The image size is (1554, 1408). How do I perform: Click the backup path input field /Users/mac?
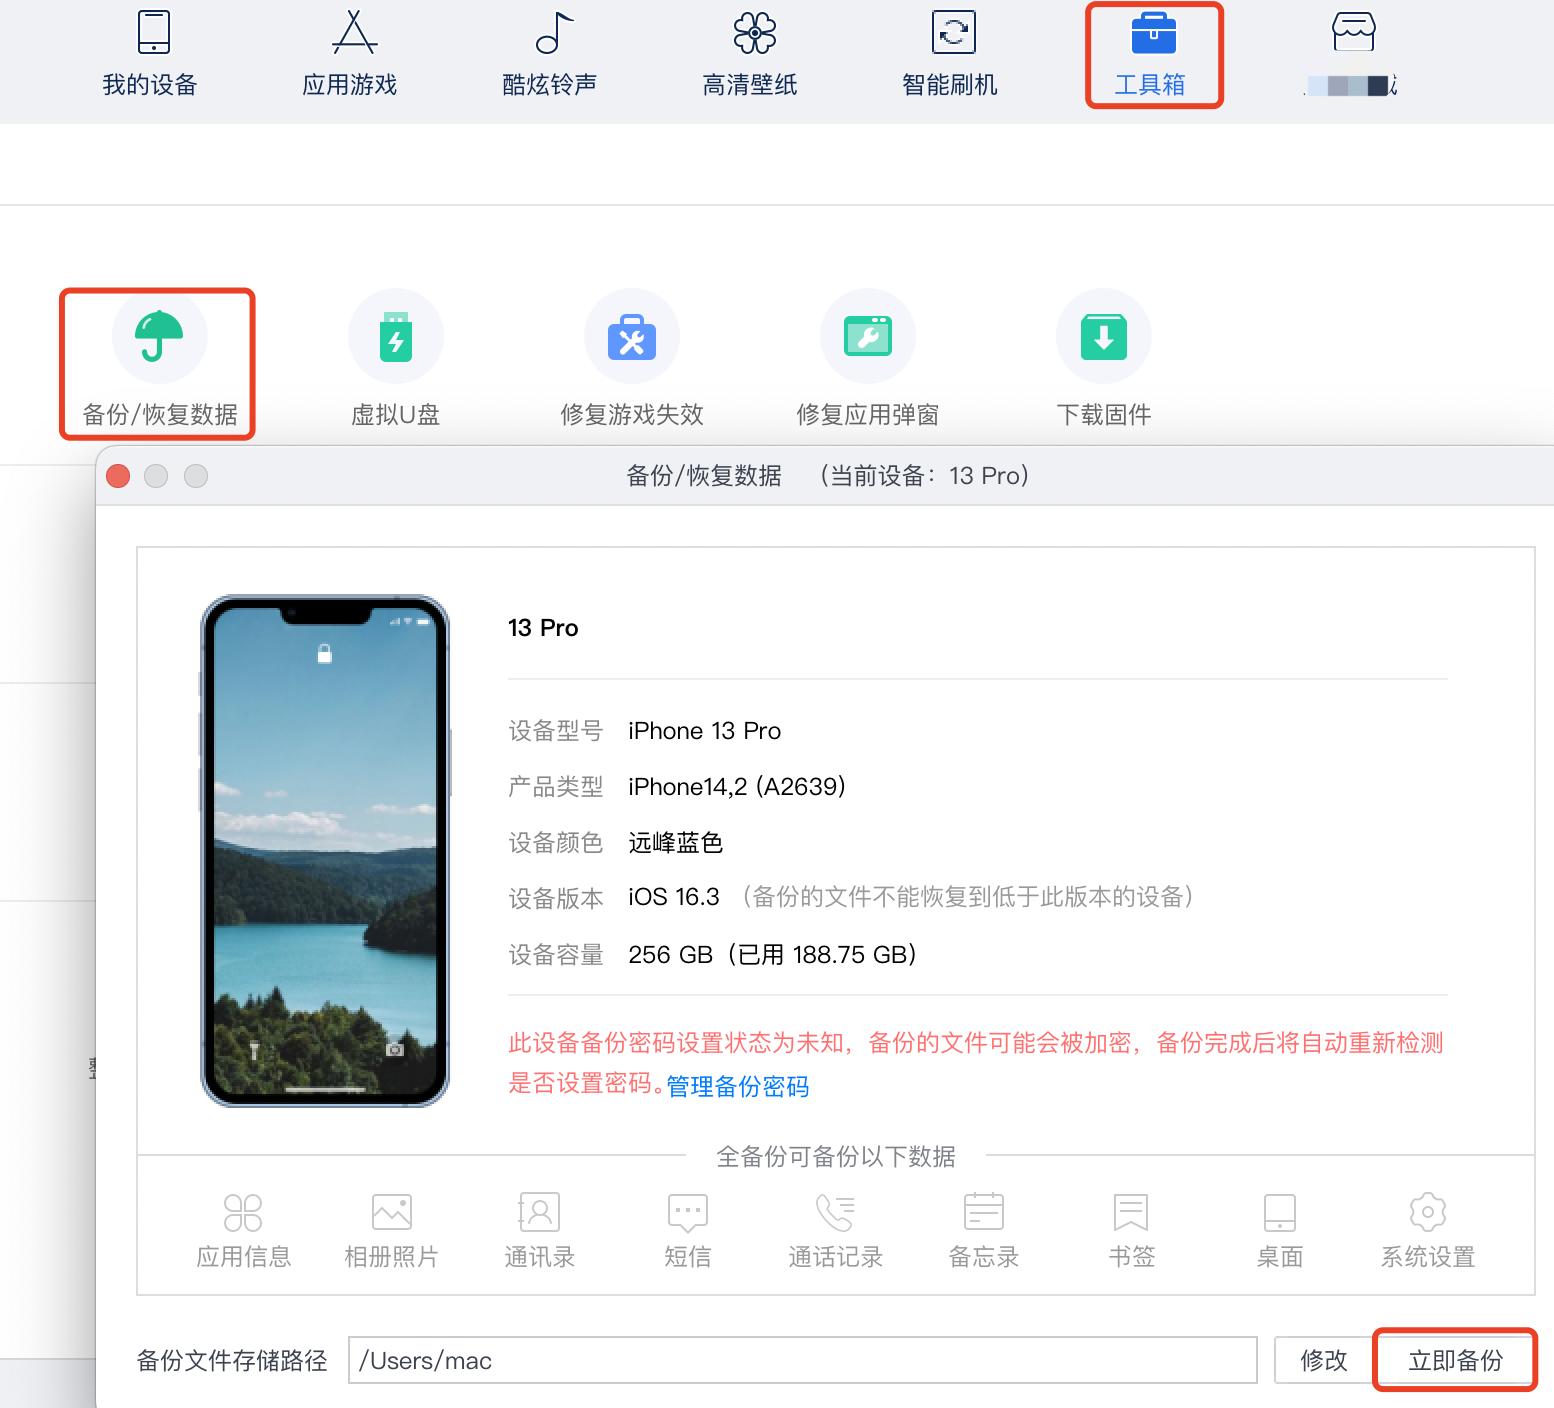pyautogui.click(x=800, y=1360)
